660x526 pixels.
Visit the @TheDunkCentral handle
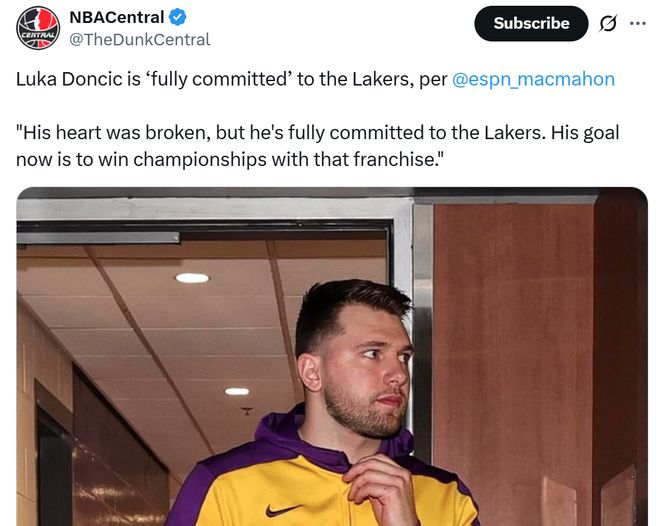(139, 39)
